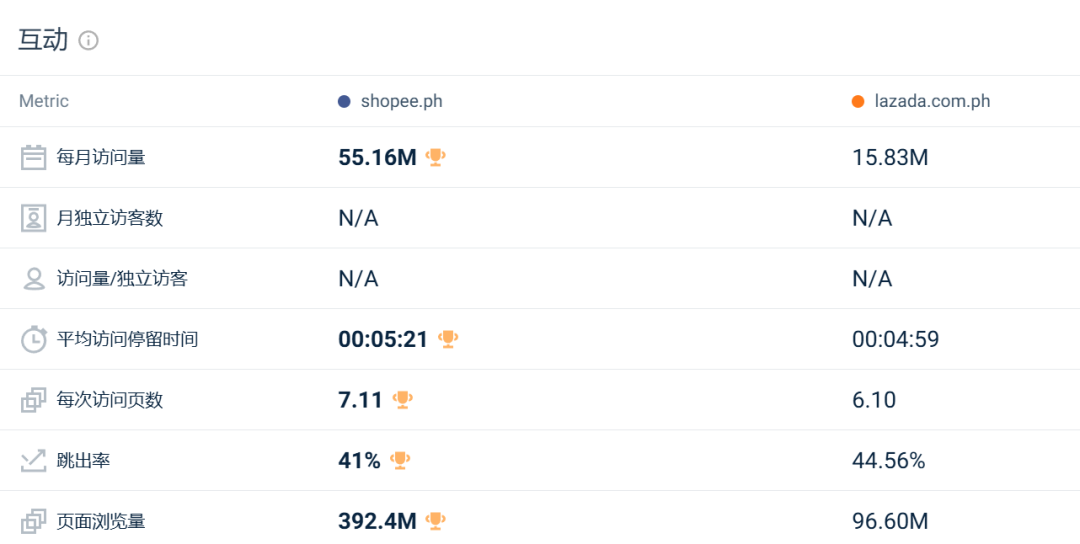Click the clock icon for 平均访问停留时间
Image resolution: width=1080 pixels, height=544 pixels.
point(34,339)
